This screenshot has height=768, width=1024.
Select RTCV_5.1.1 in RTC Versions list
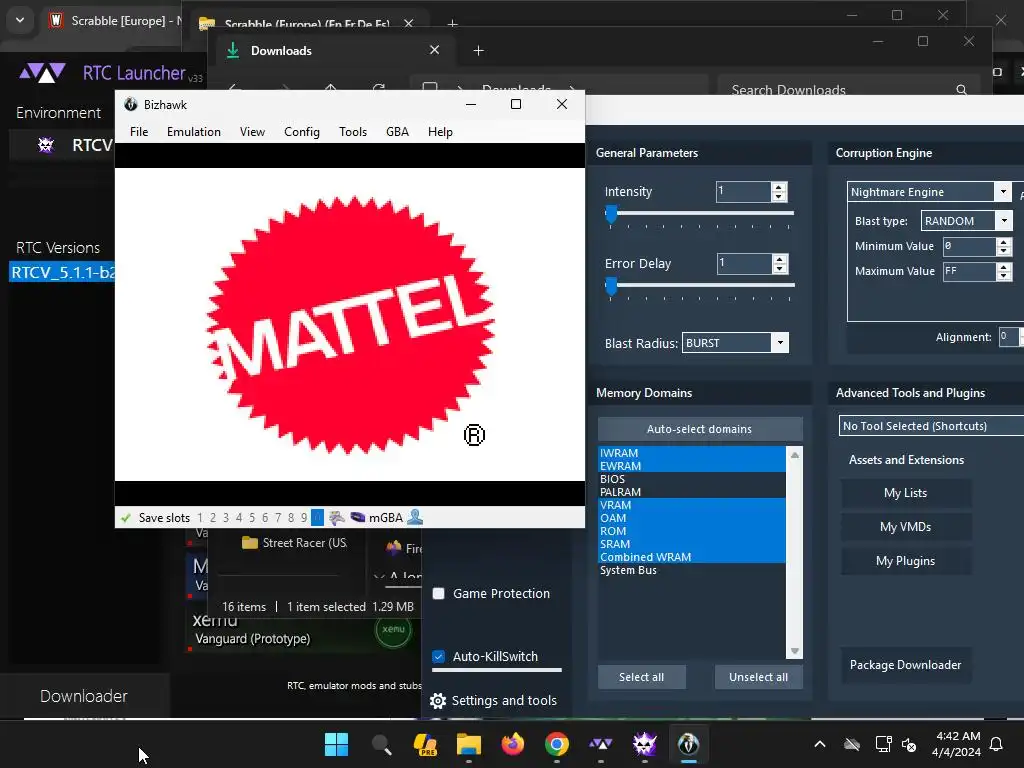(62, 272)
